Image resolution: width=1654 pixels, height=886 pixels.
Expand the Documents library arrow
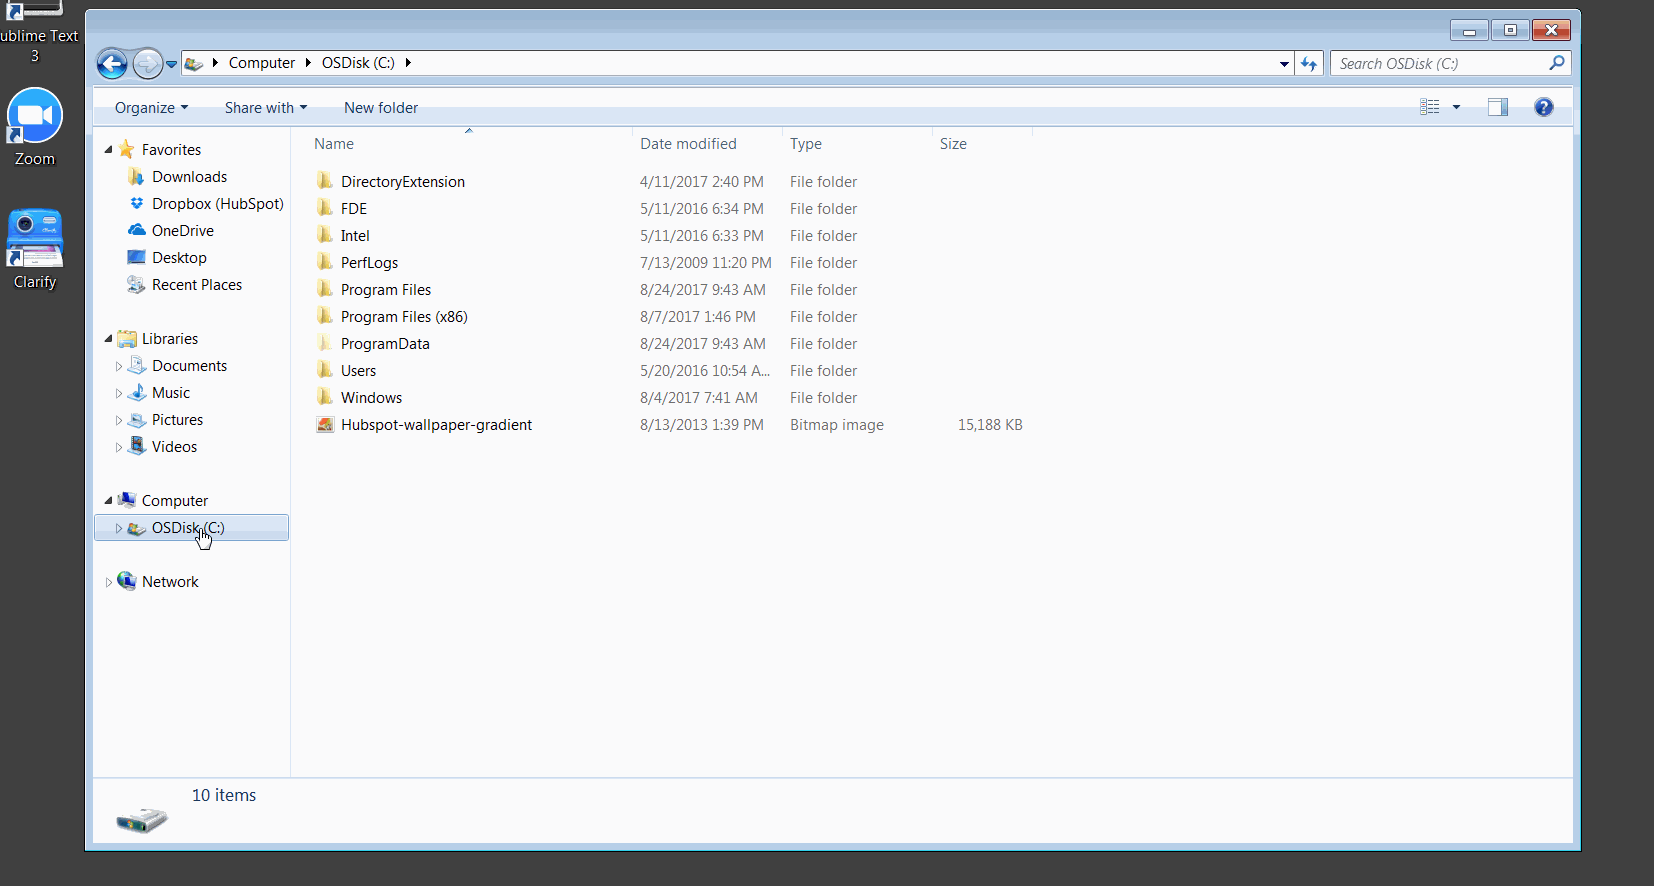(119, 366)
